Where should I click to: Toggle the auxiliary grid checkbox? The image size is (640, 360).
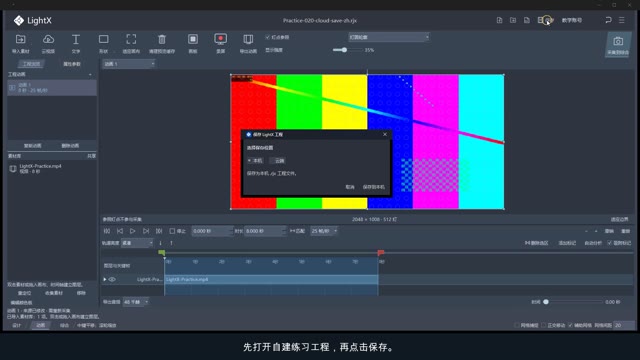570,325
